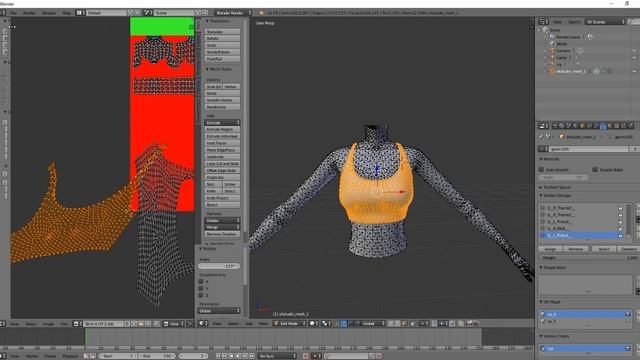
Task: Click Loop Cut and Slide button
Action: pyautogui.click(x=222, y=164)
